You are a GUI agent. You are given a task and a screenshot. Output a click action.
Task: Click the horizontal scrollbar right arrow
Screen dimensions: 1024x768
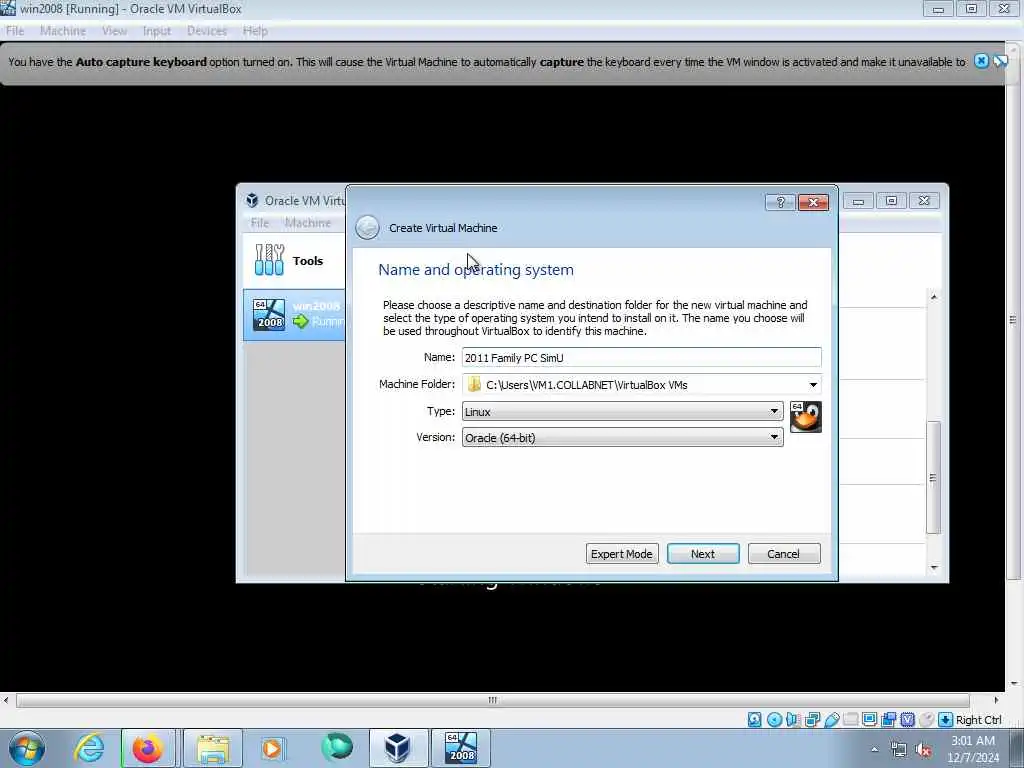pyautogui.click(x=996, y=700)
